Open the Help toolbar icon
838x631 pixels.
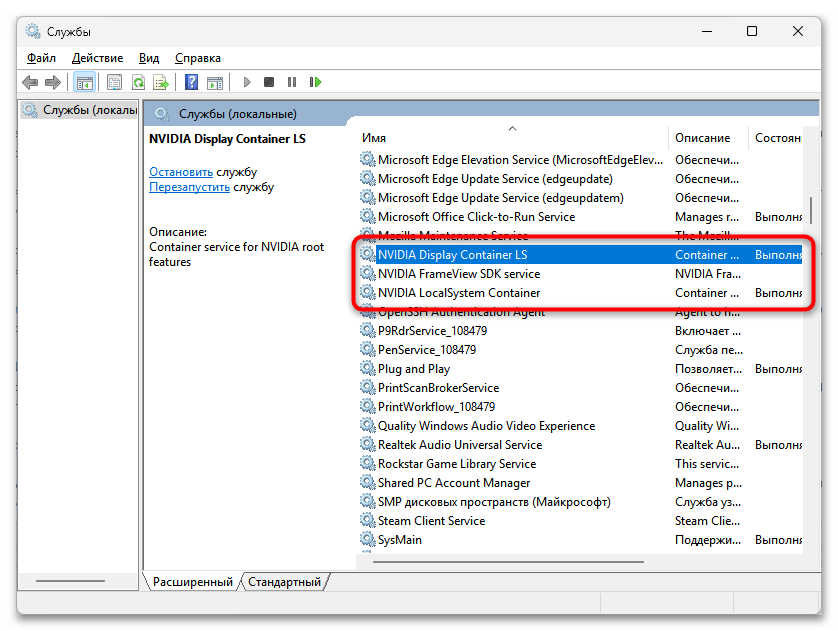click(x=191, y=82)
